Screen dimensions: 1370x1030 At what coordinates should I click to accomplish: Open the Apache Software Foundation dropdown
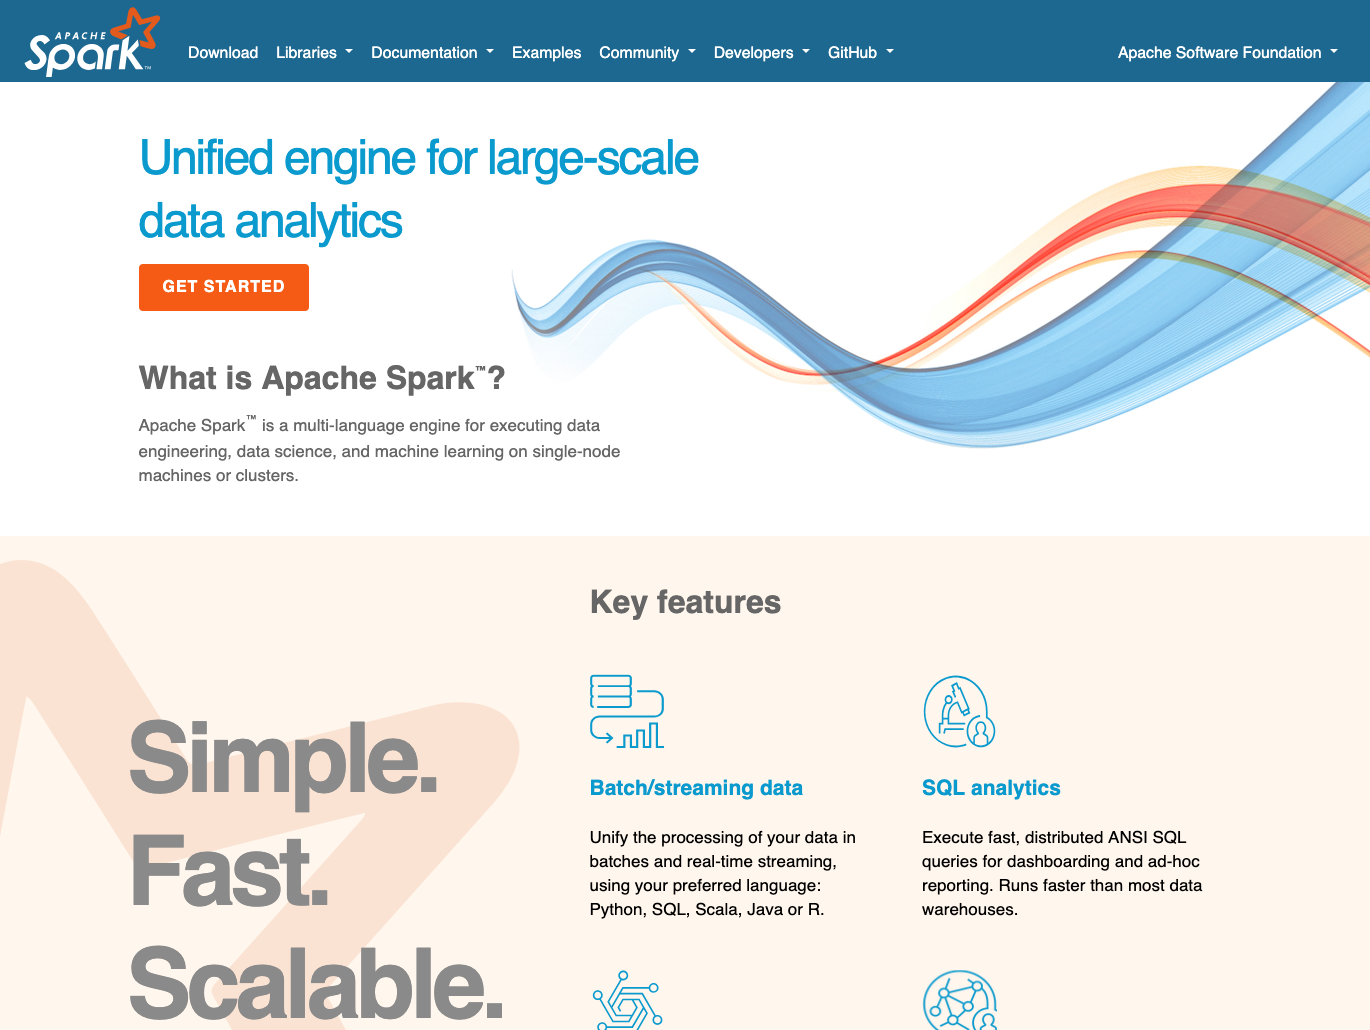(1227, 53)
